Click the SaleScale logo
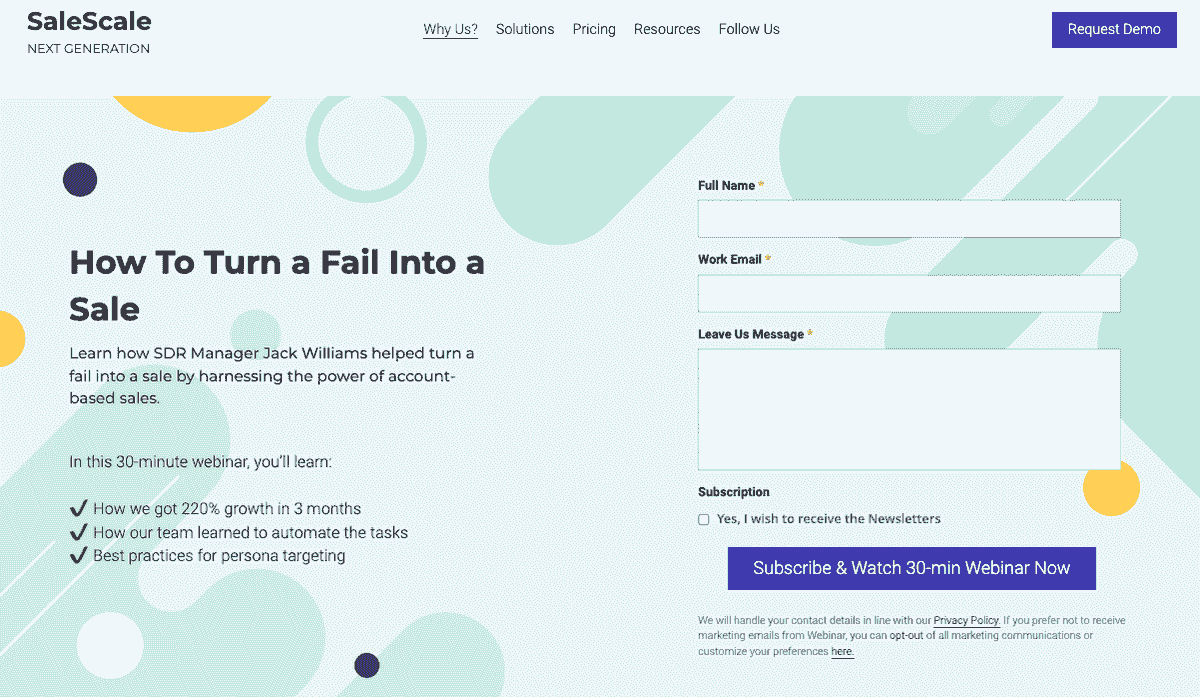This screenshot has width=1200, height=697. [89, 32]
